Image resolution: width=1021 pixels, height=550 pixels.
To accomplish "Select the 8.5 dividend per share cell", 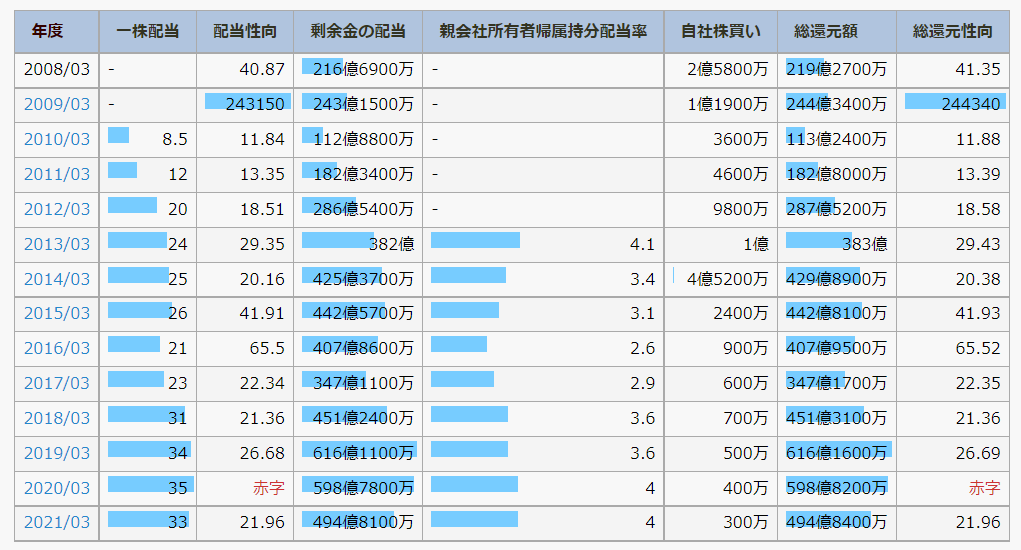I will coord(148,139).
